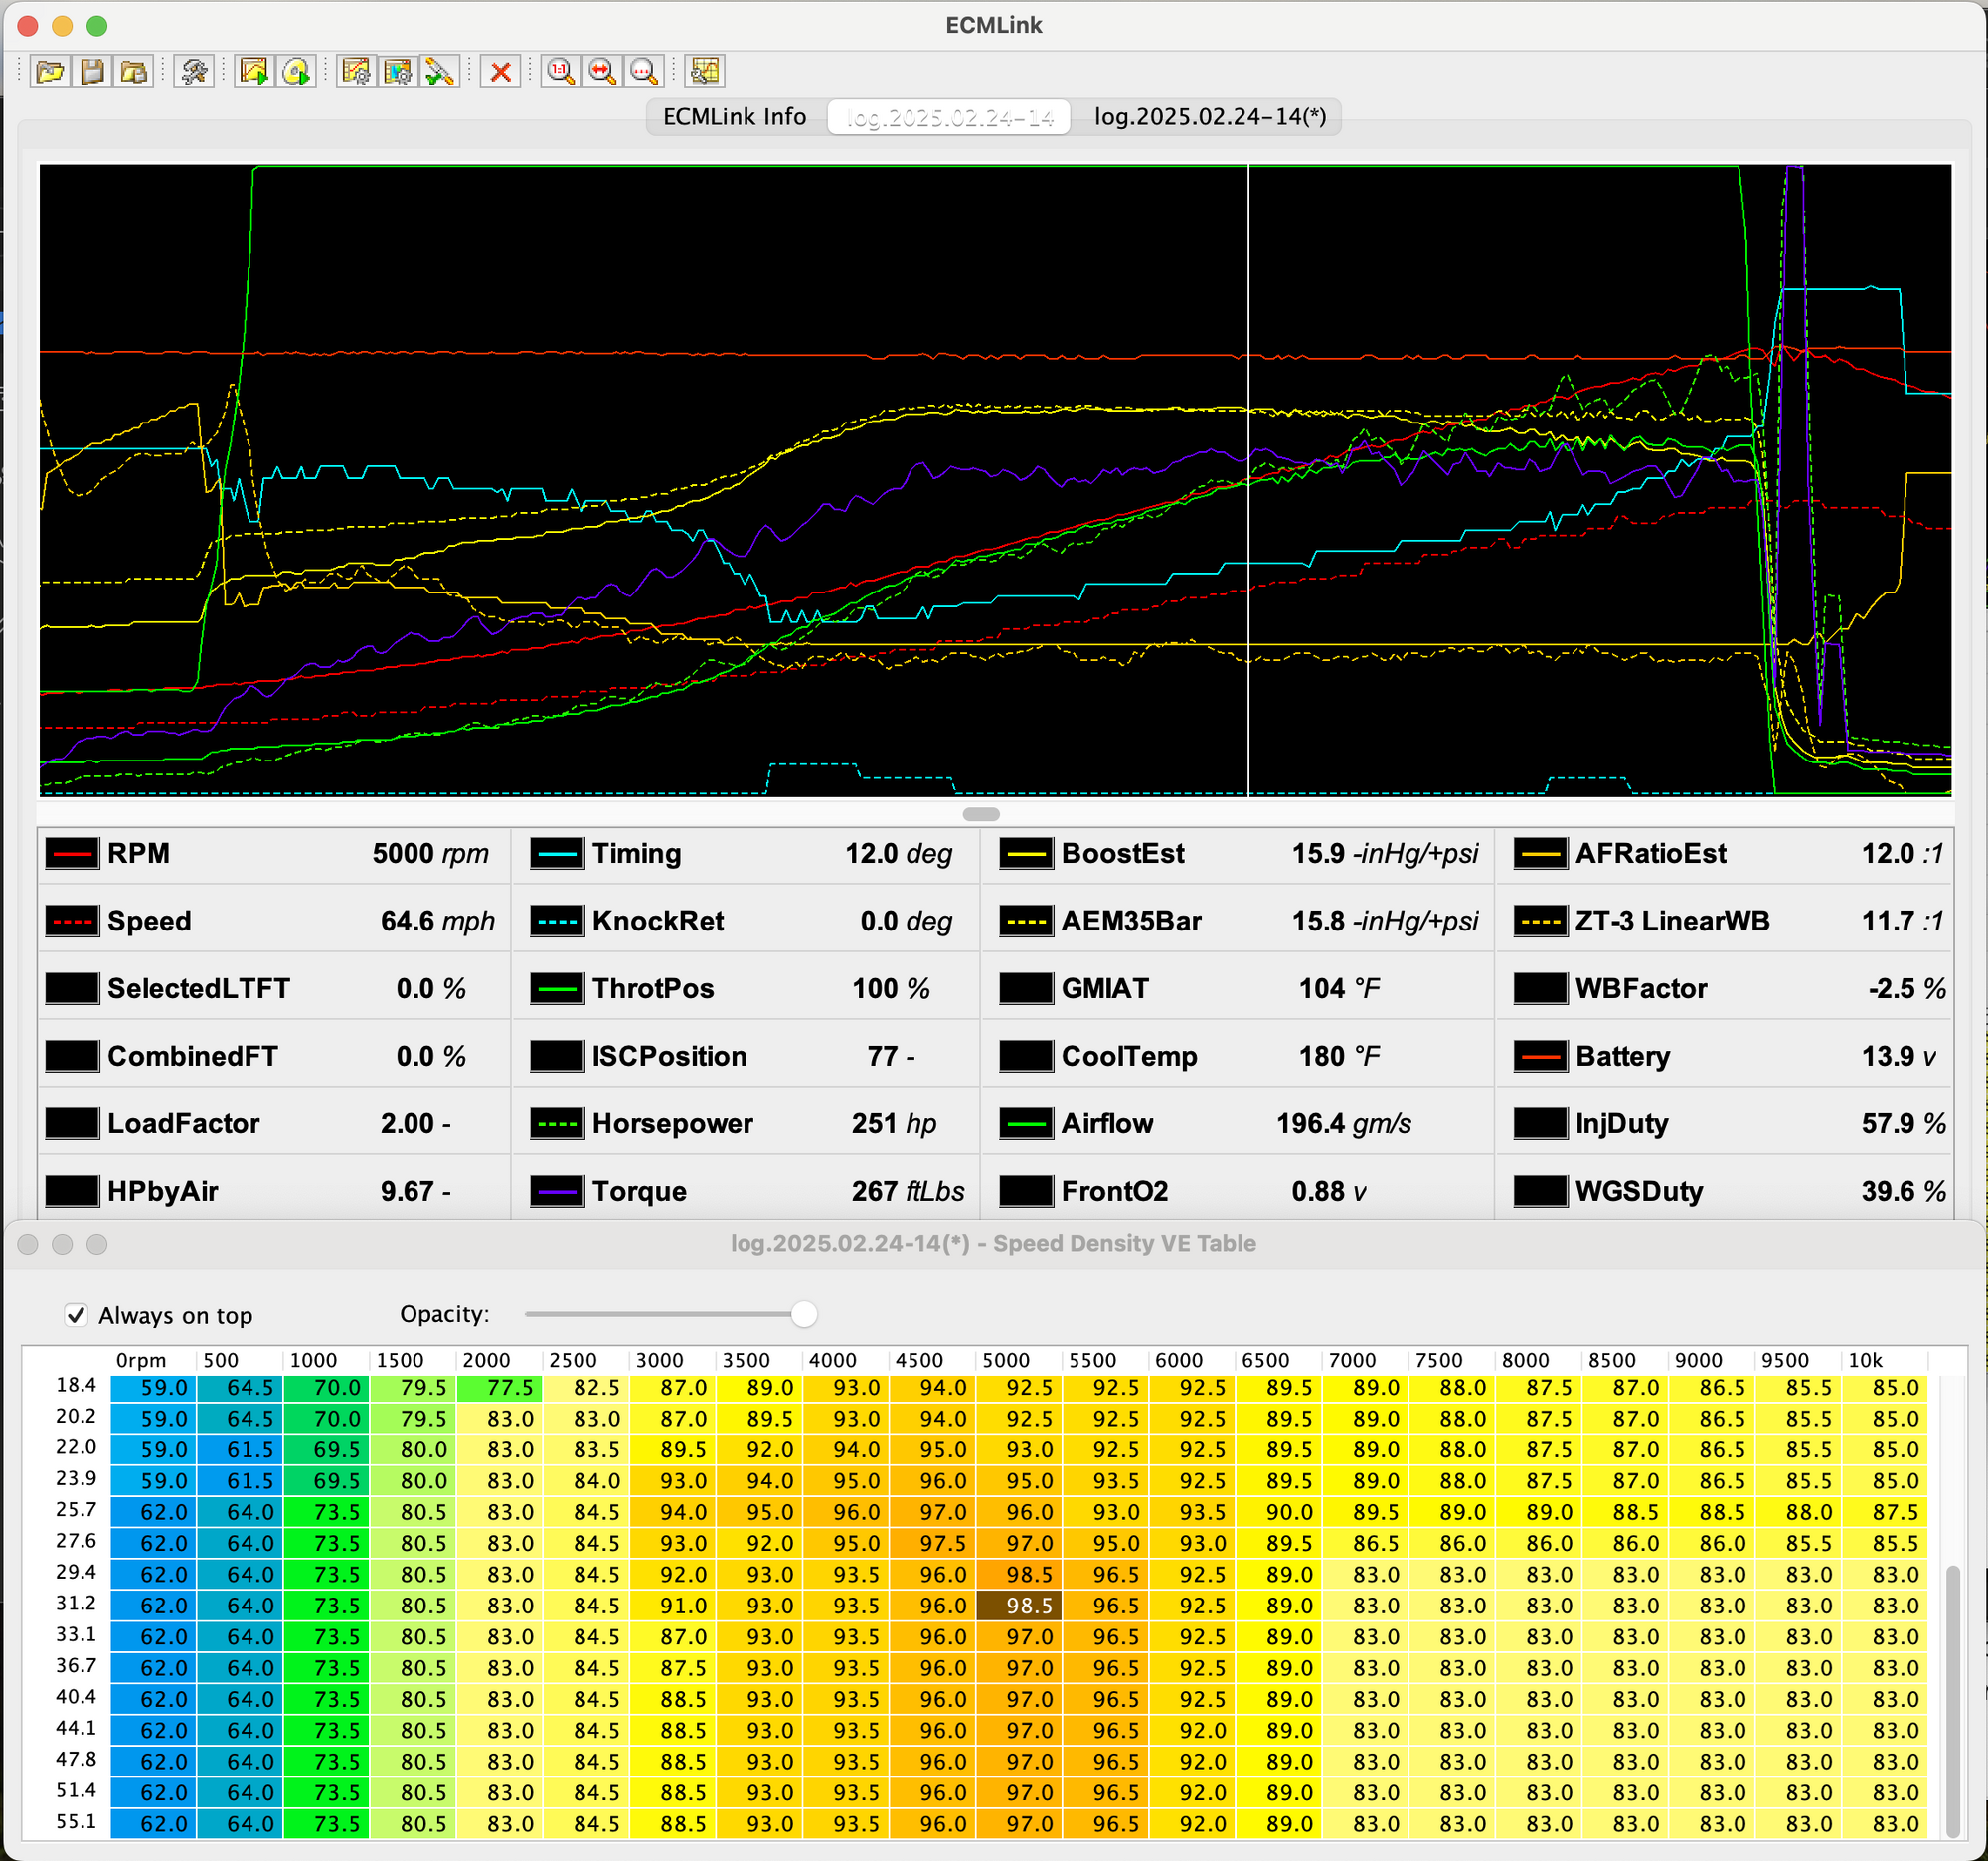Click the RPM red color swatch
This screenshot has height=1861, width=1988.
point(72,854)
